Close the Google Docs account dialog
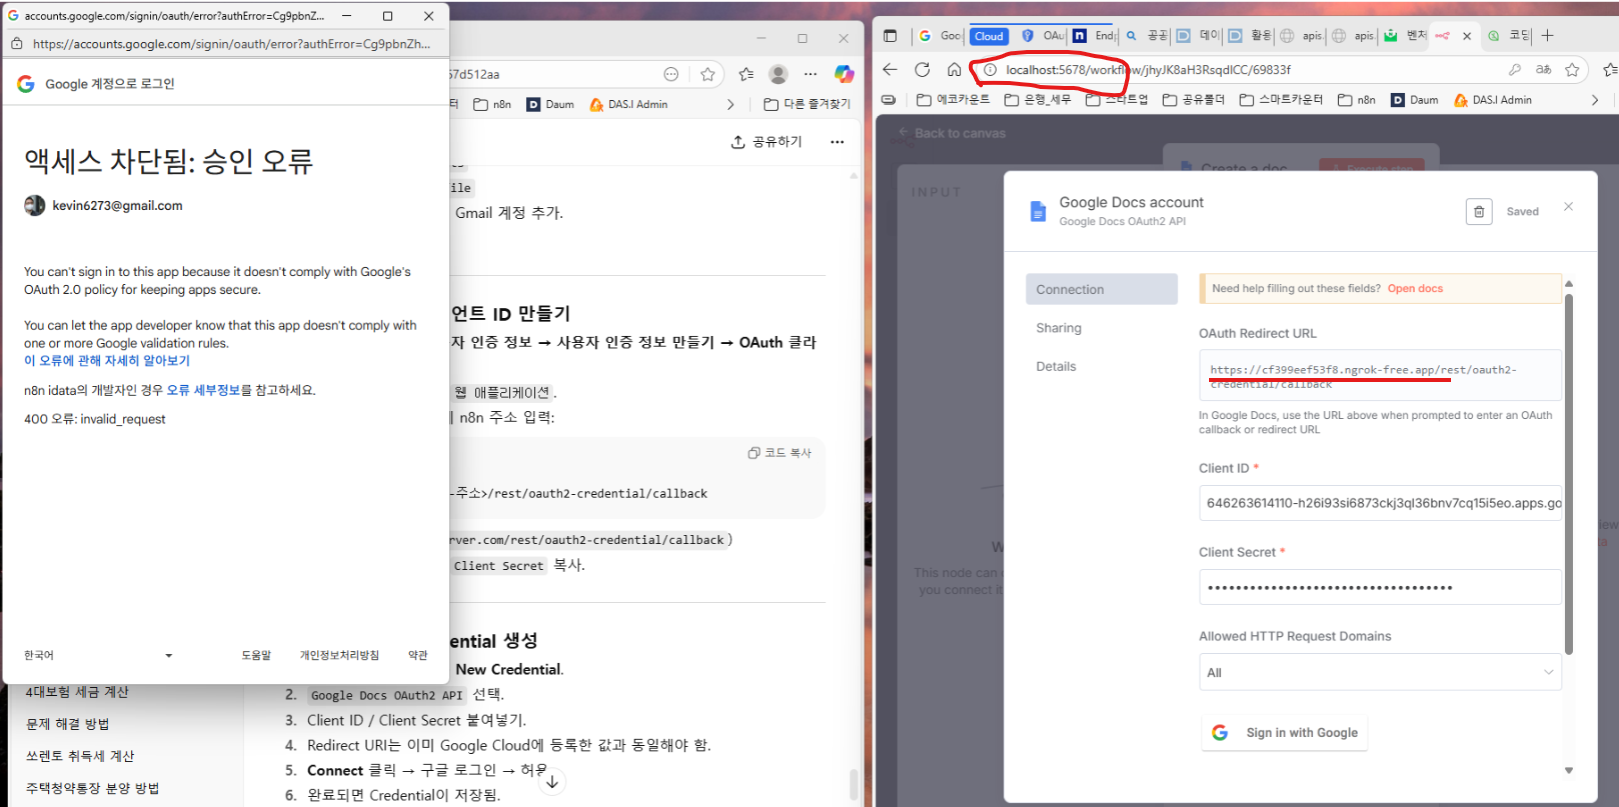This screenshot has width=1619, height=807. click(x=1568, y=206)
